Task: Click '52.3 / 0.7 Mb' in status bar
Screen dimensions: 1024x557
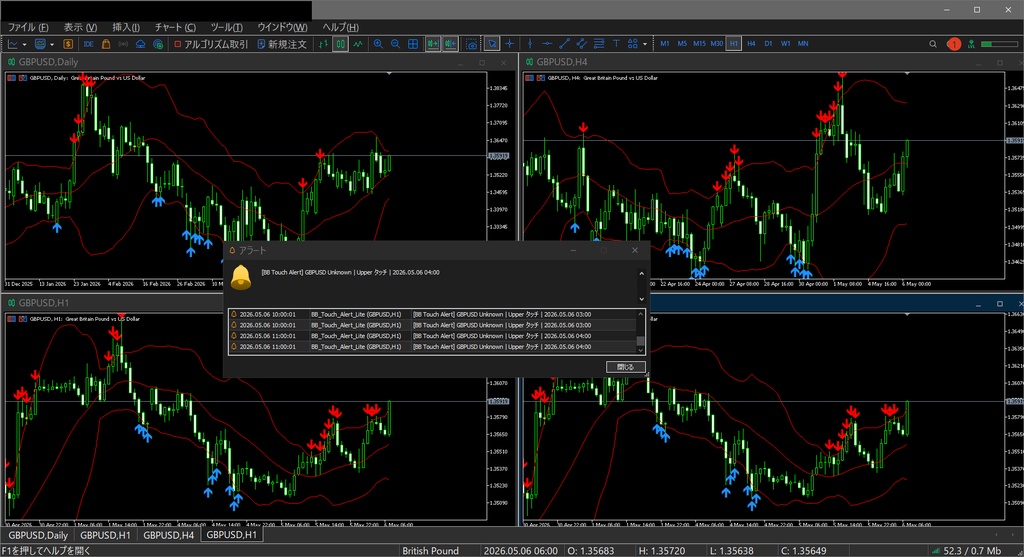Action: (972, 550)
